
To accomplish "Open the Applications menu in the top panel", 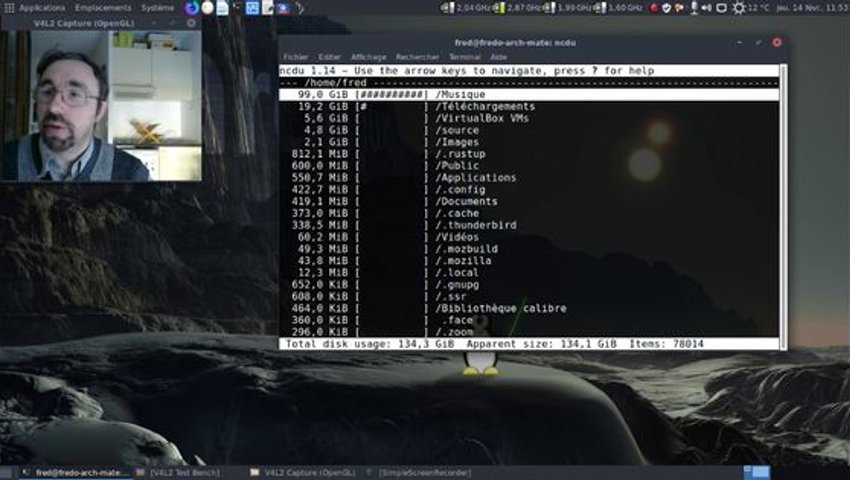I will pos(42,8).
